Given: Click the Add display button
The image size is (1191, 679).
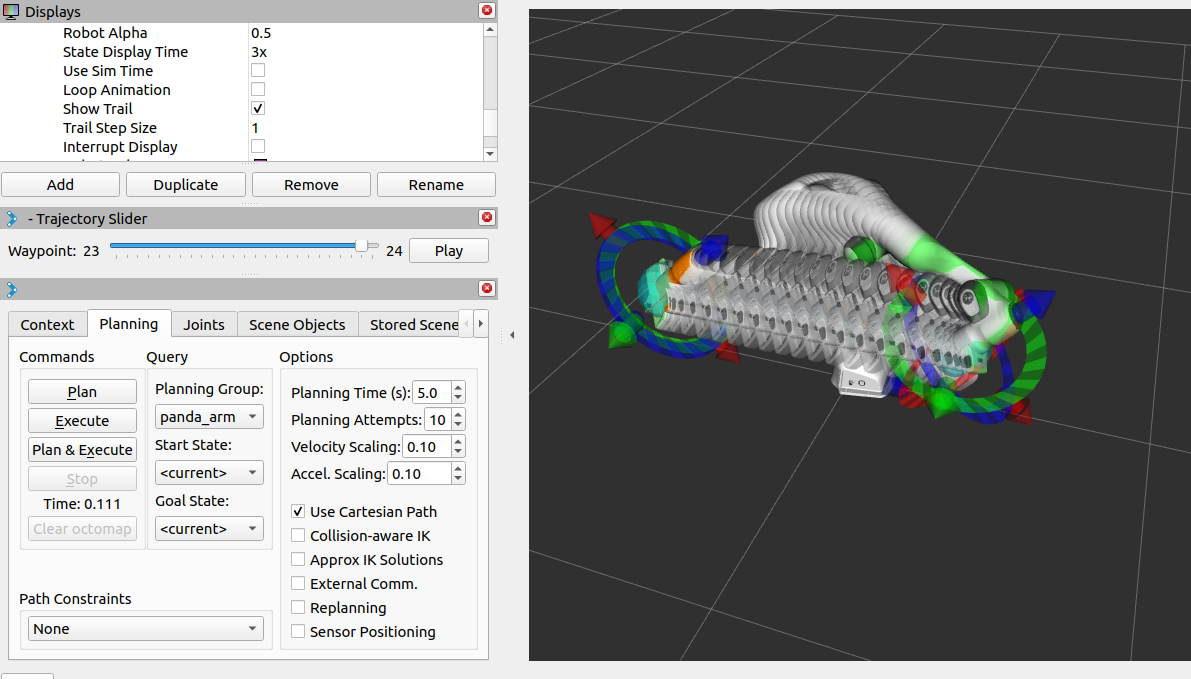Looking at the screenshot, I should pos(61,185).
